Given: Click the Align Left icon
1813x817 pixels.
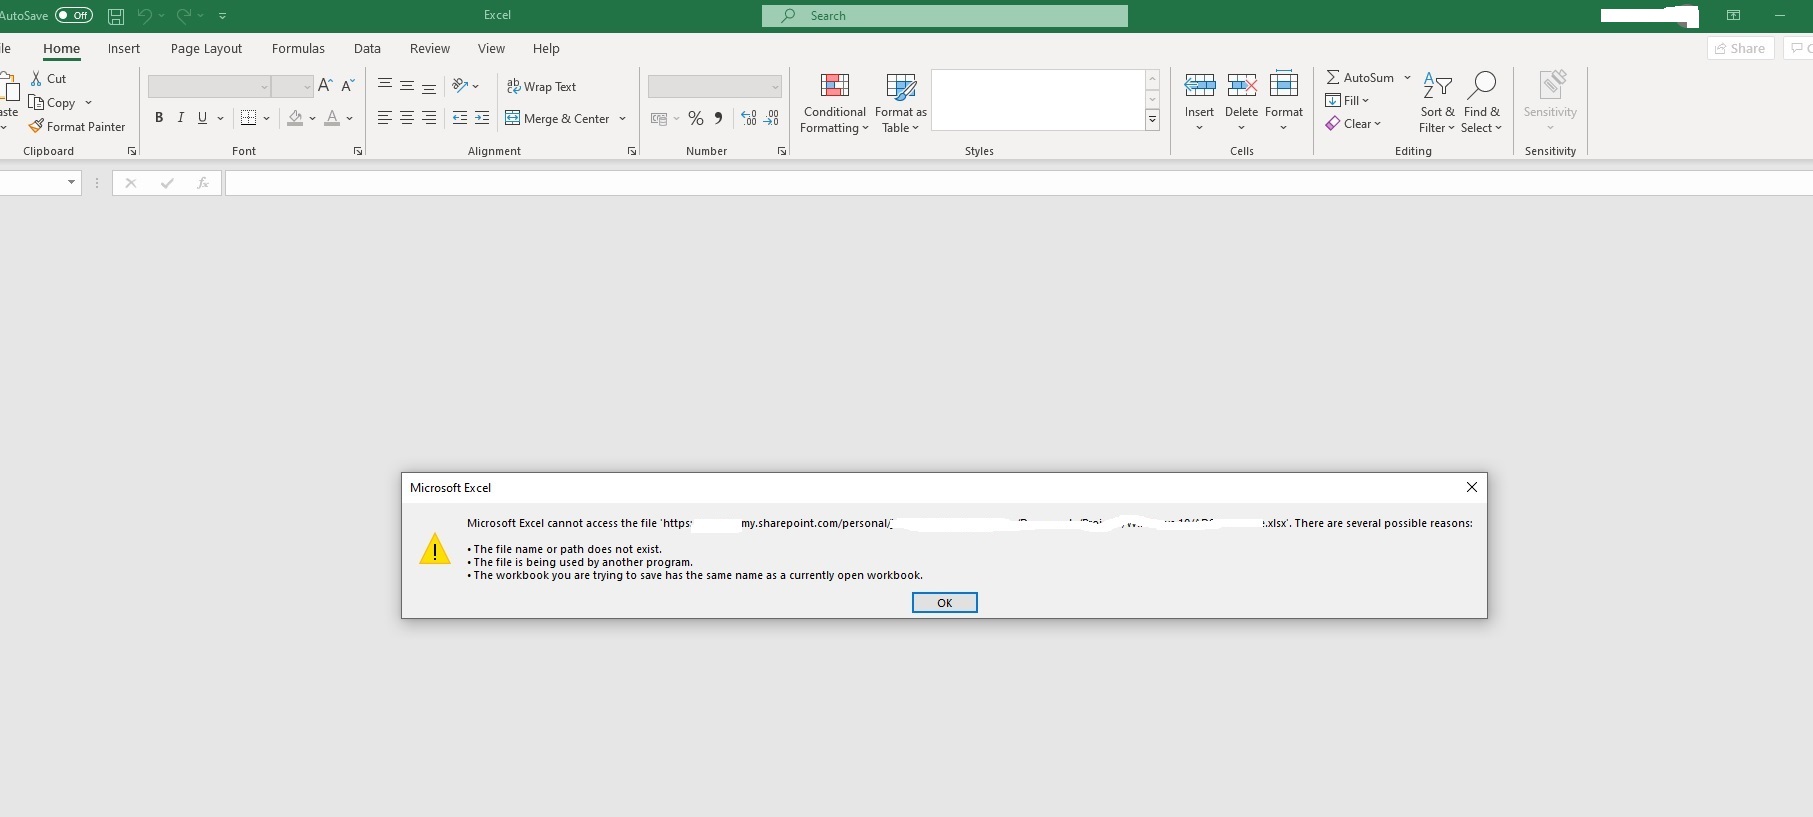Looking at the screenshot, I should coord(385,118).
